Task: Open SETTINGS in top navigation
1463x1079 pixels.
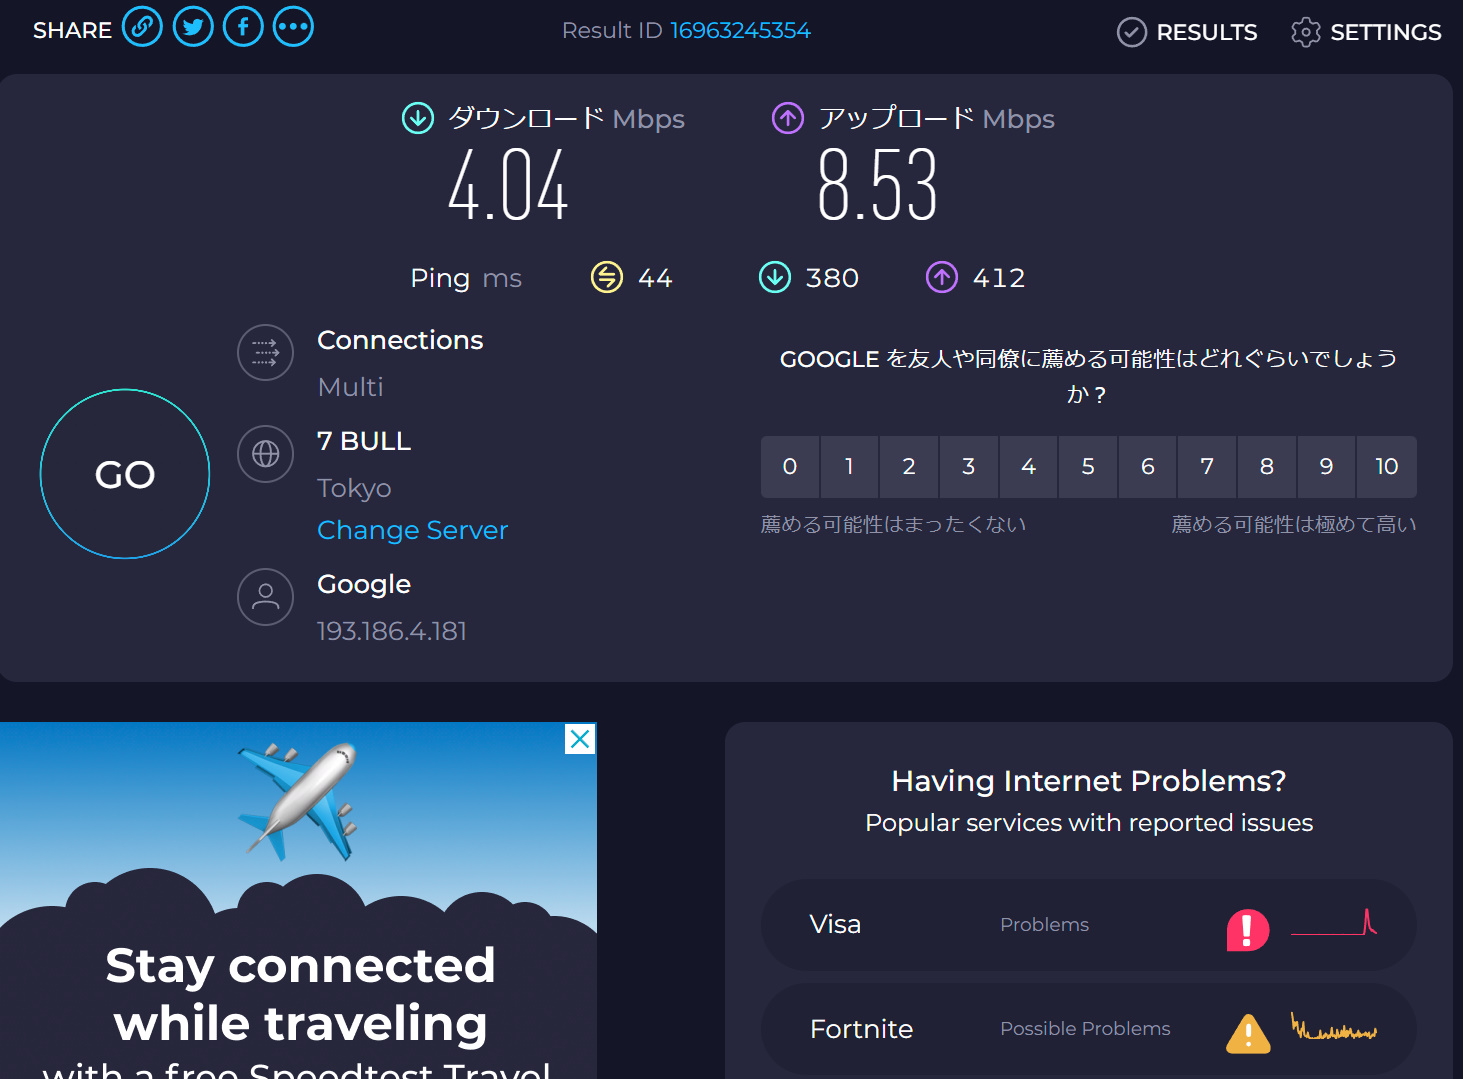Action: point(1366,32)
